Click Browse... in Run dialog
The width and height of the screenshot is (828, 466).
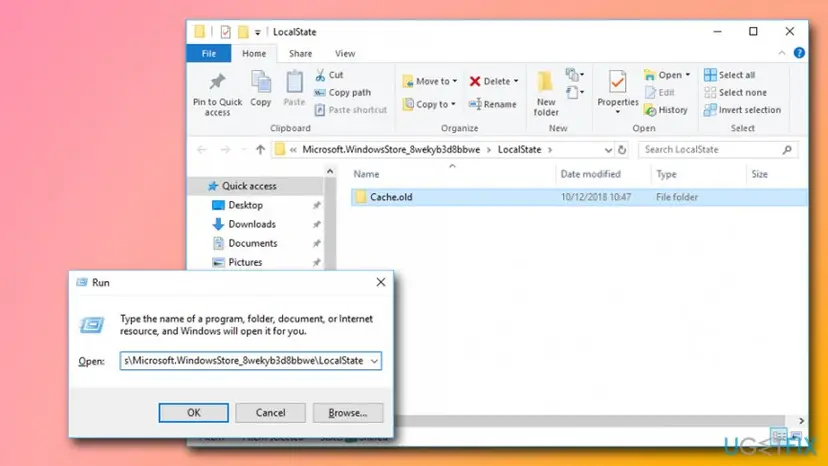[347, 413]
